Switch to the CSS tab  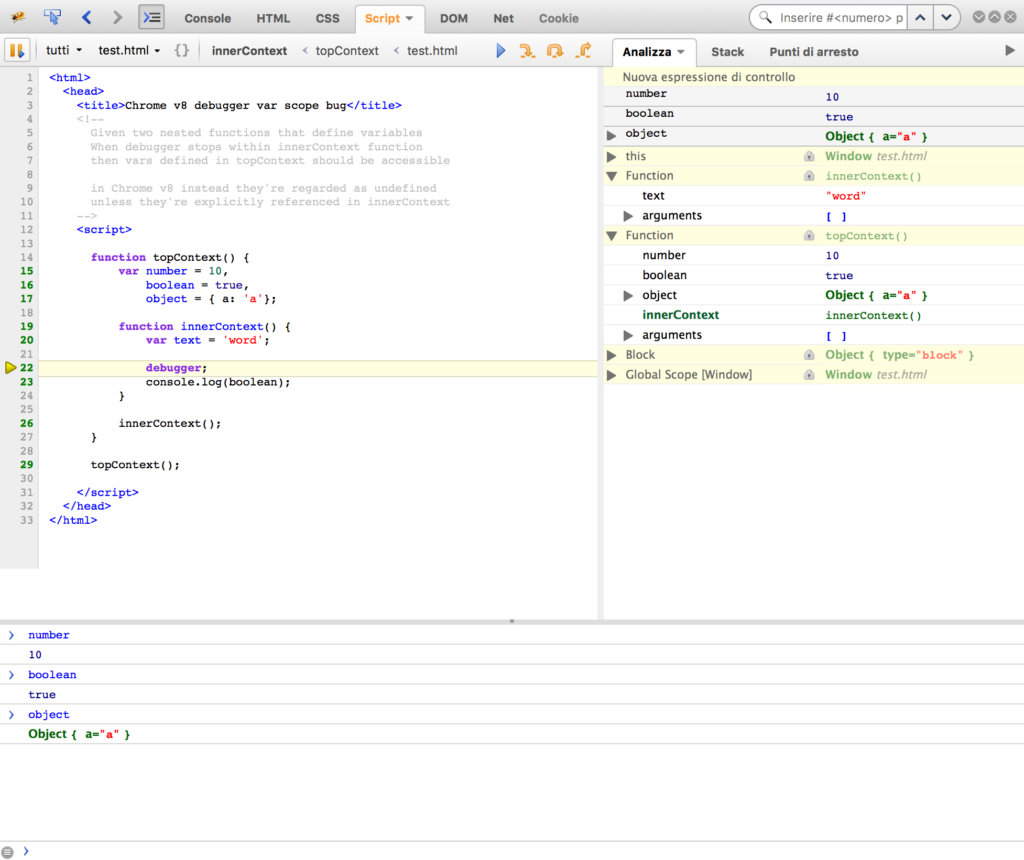click(327, 18)
